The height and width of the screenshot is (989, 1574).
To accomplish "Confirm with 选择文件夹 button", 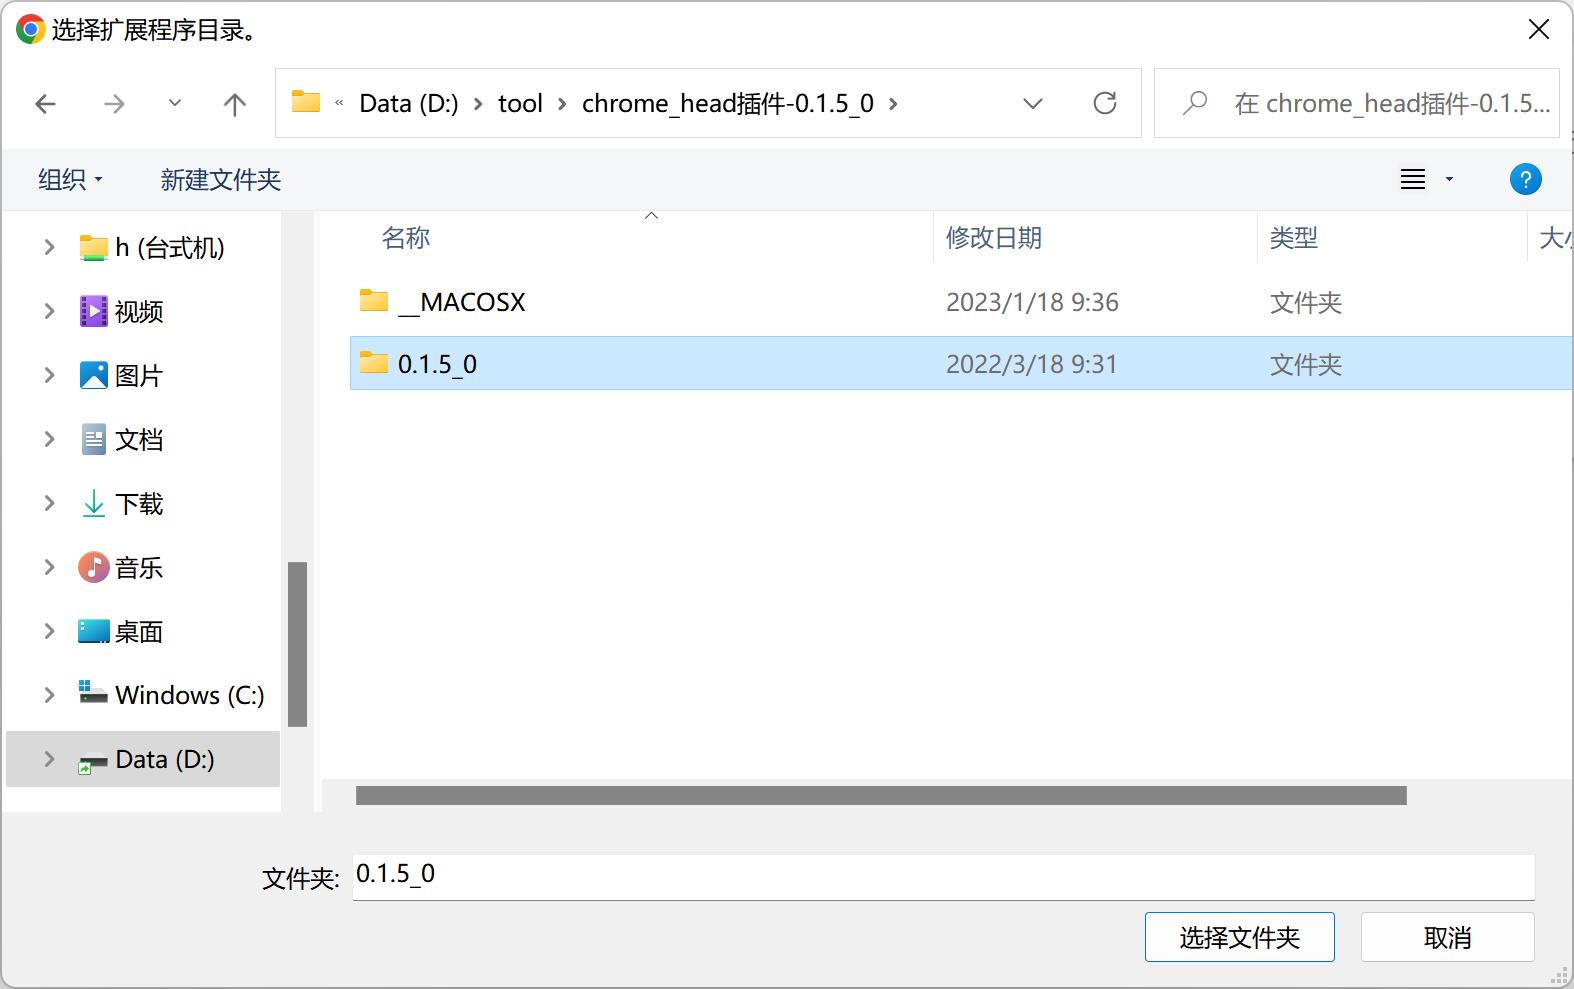I will [x=1239, y=937].
